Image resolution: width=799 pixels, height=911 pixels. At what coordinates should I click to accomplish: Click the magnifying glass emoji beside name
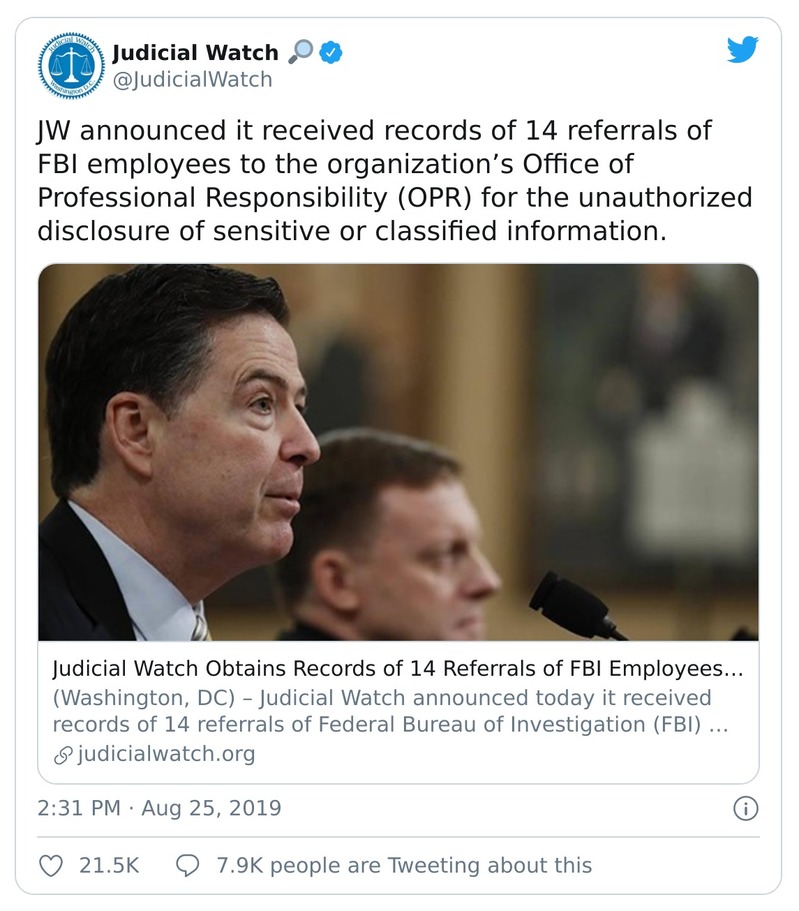[x=299, y=53]
